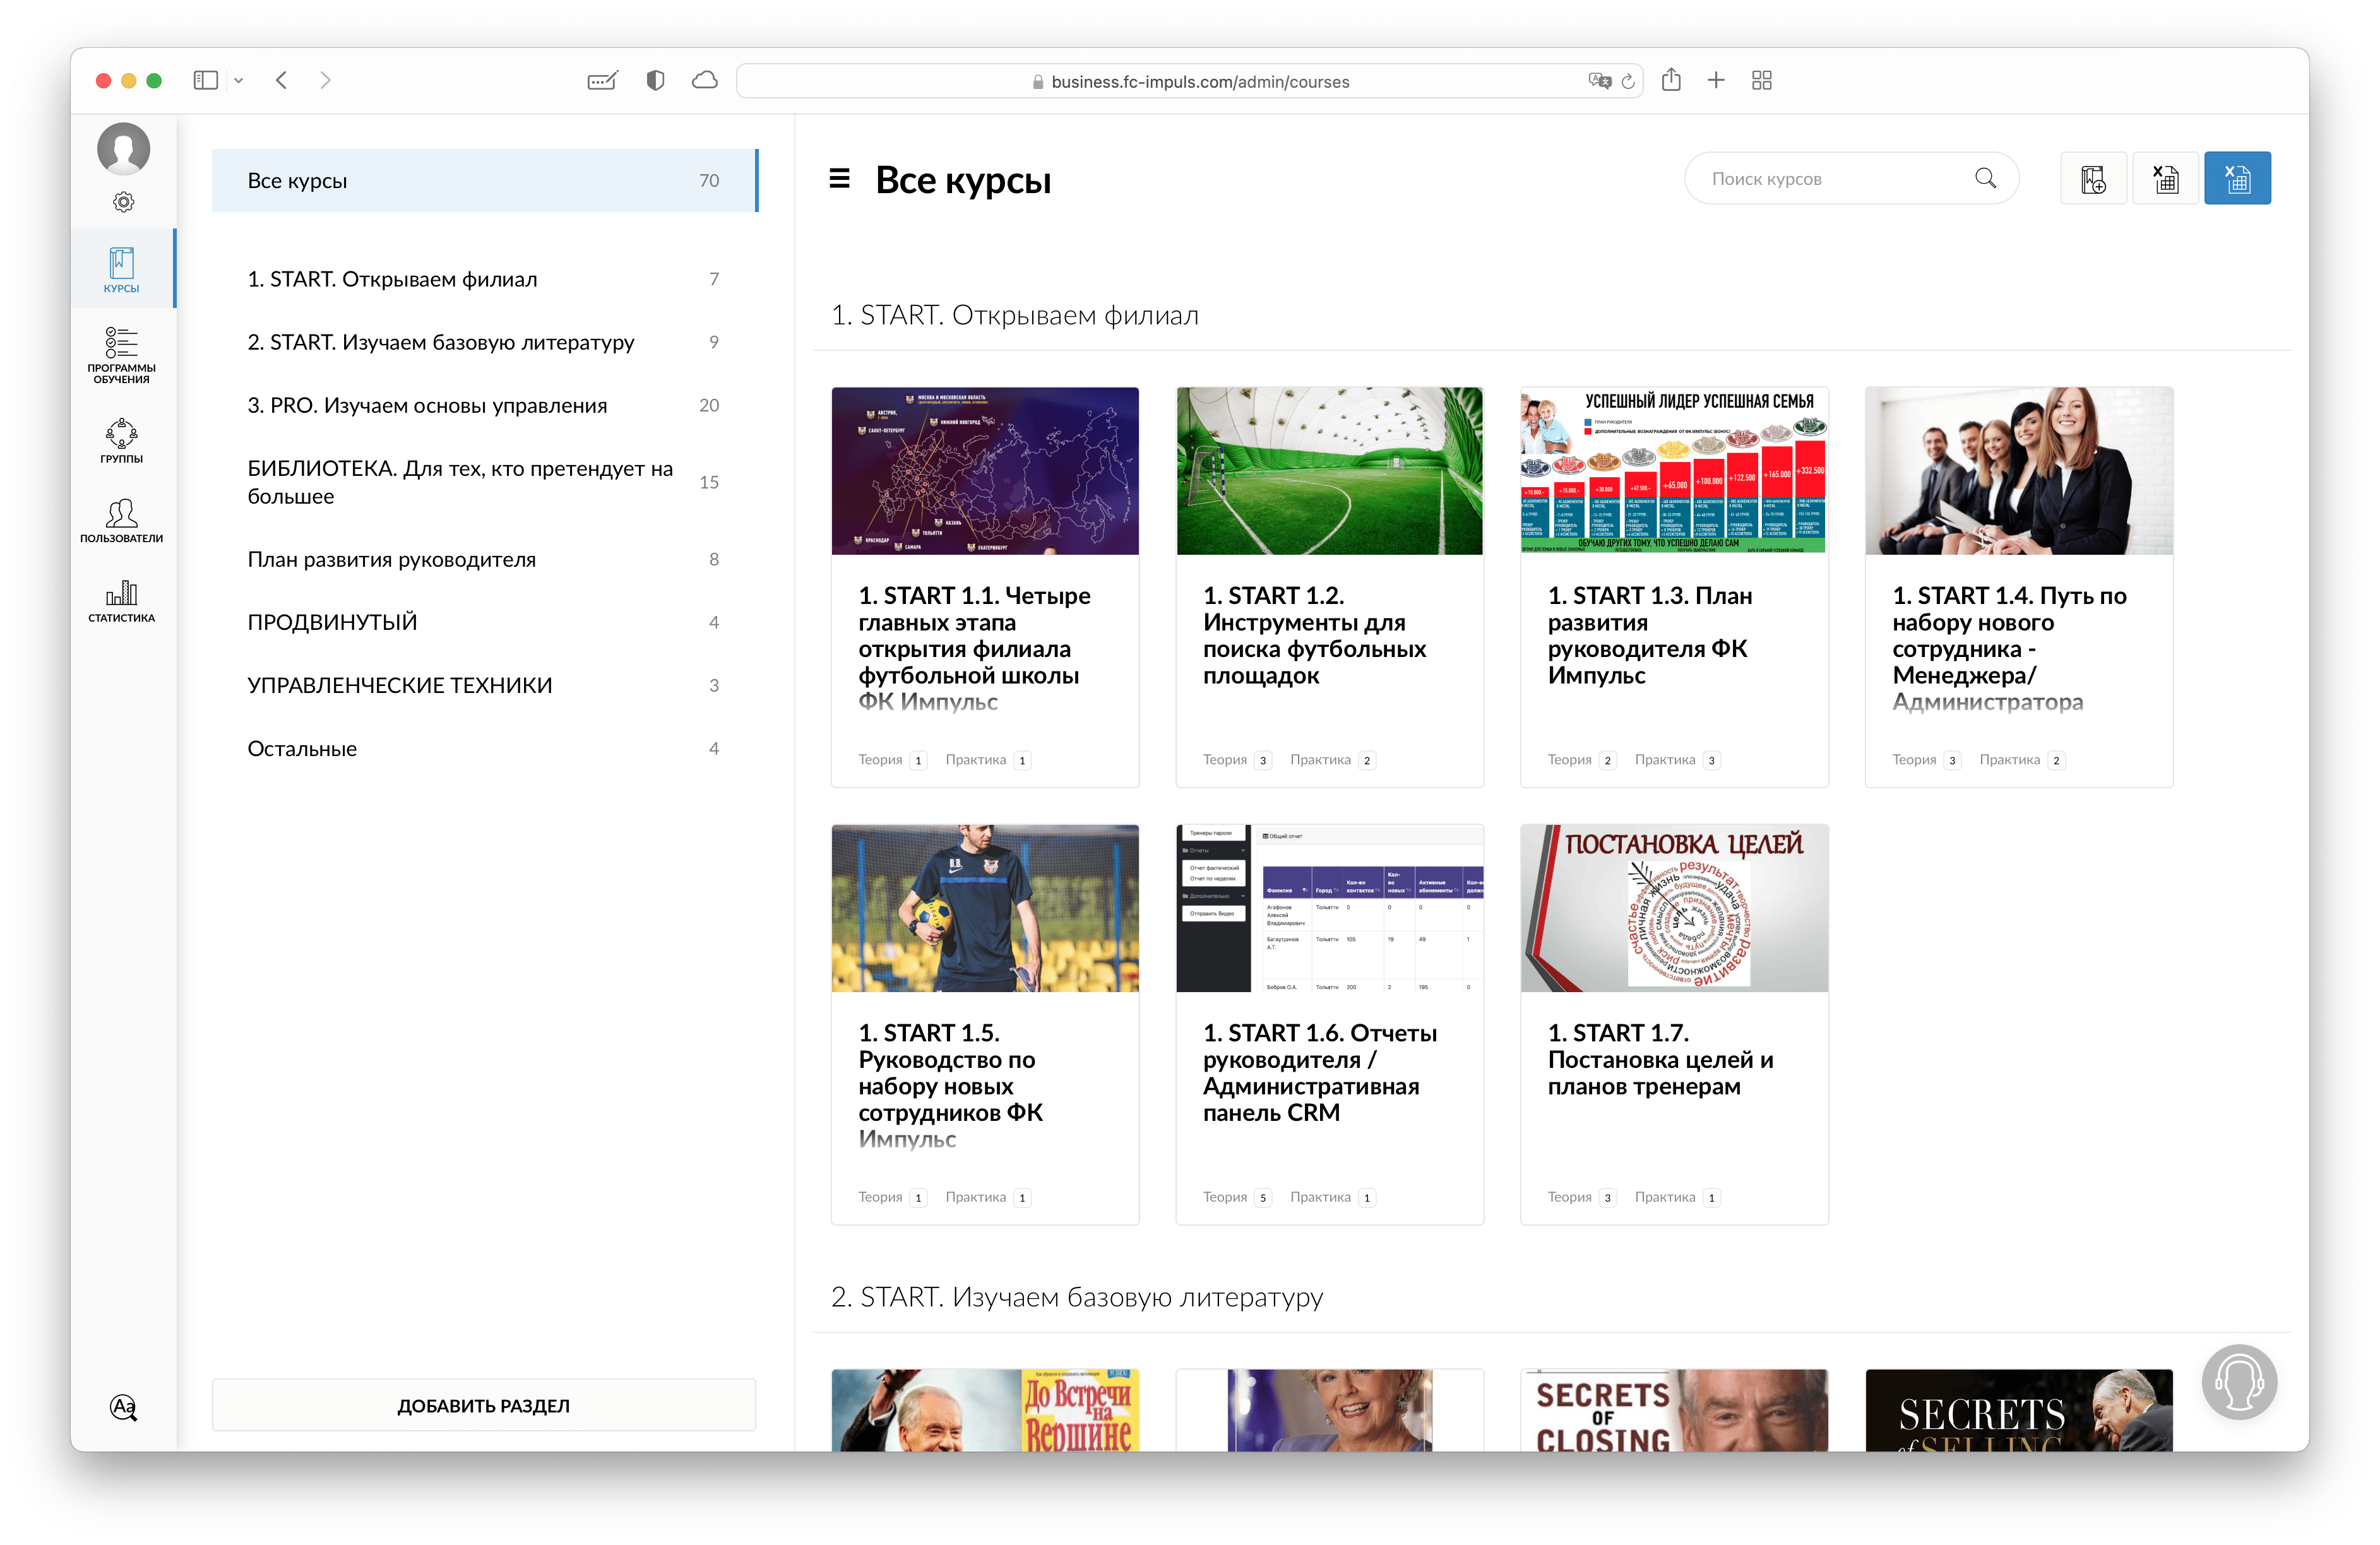Viewport: 2380px width, 1545px height.
Task: Open Статистика section
Action: point(121,600)
